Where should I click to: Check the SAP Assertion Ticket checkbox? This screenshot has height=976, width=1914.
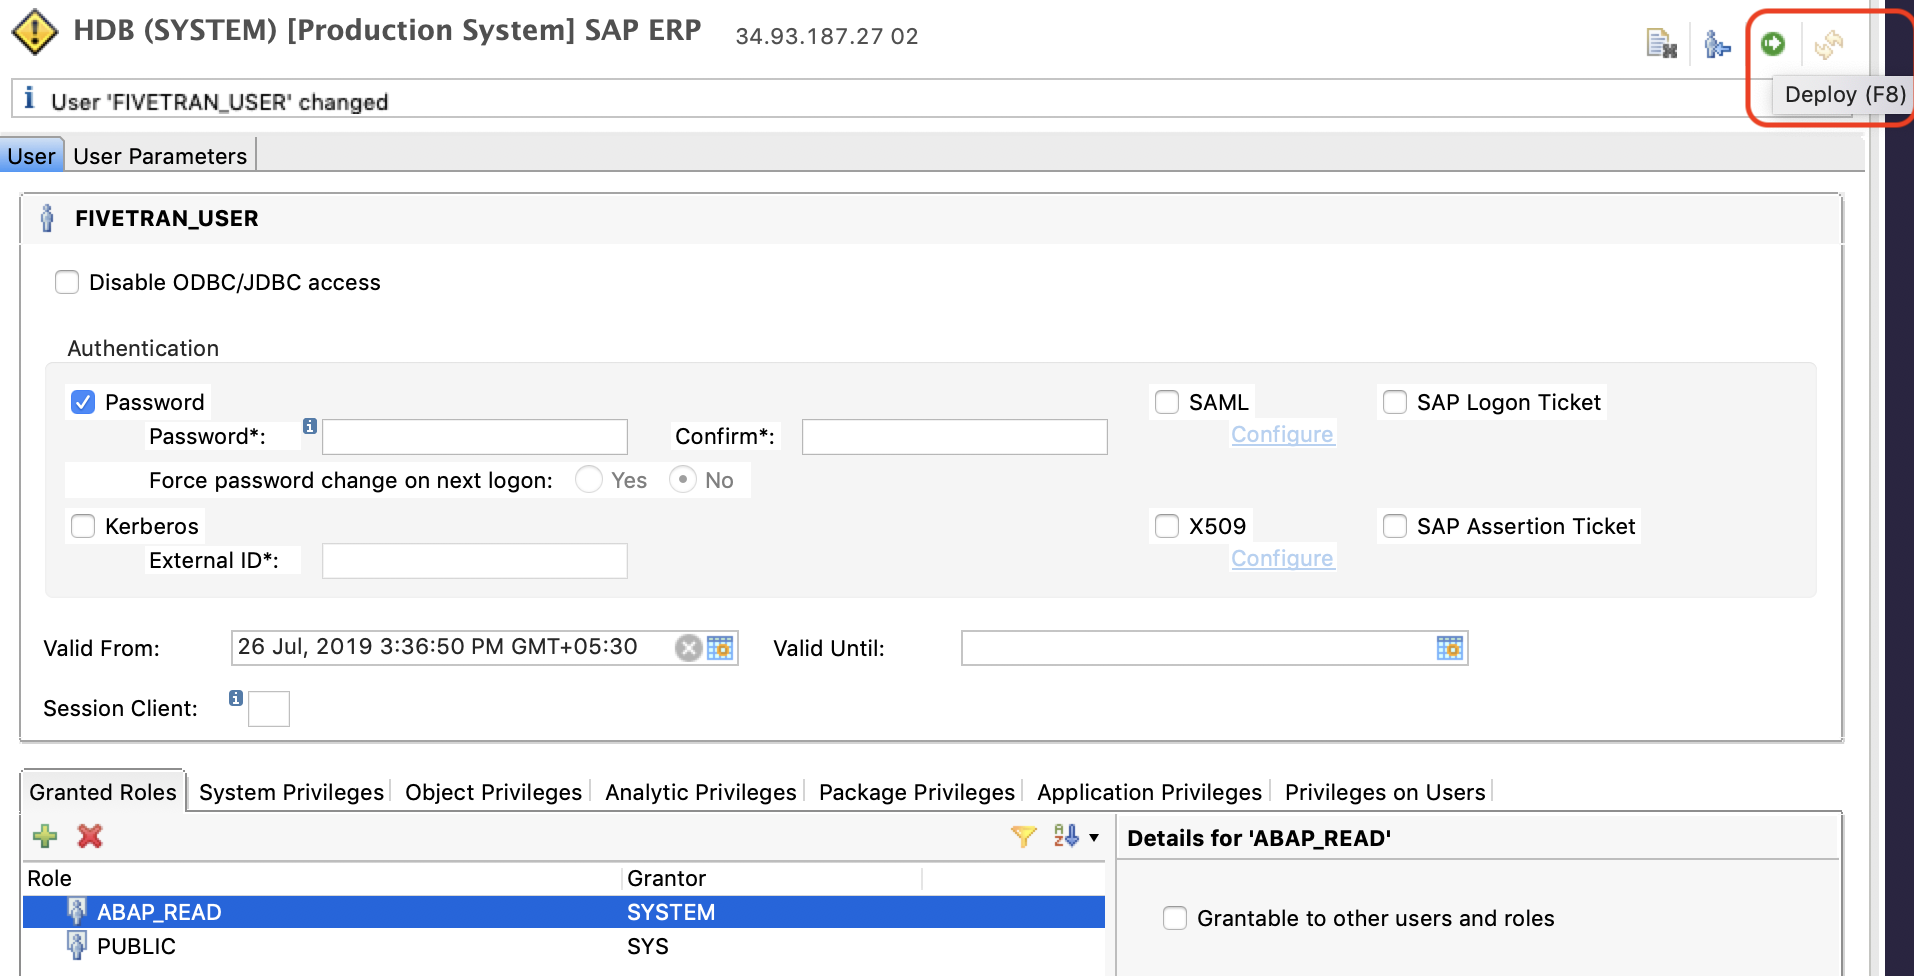click(x=1395, y=526)
